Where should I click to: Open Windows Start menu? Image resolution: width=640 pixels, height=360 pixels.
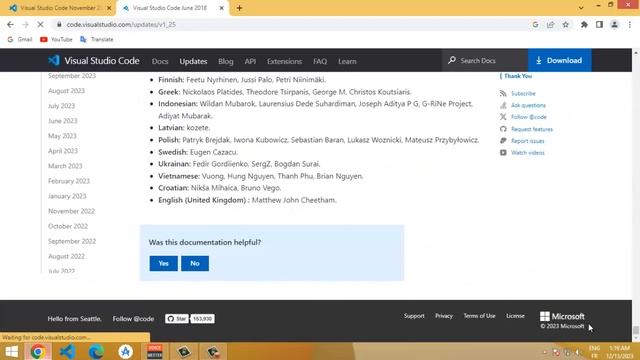tap(11, 351)
